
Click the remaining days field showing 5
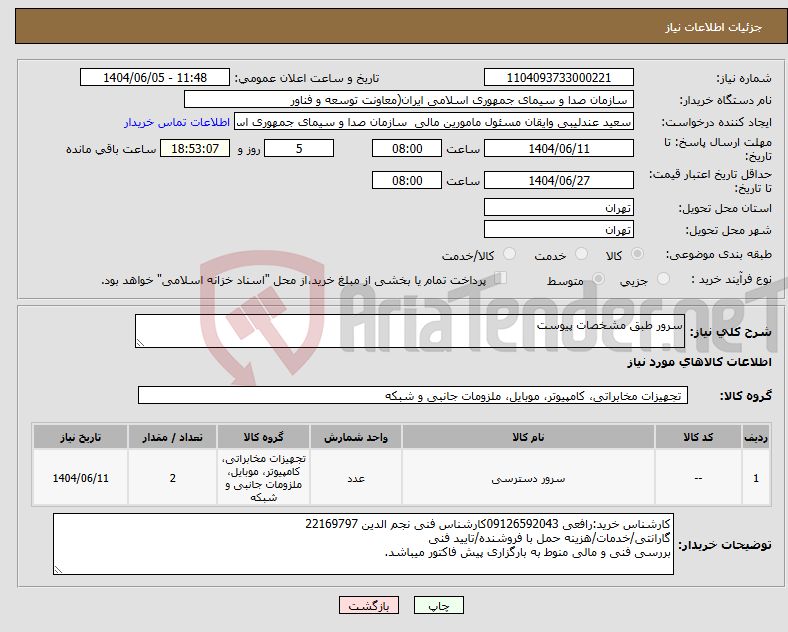(299, 148)
